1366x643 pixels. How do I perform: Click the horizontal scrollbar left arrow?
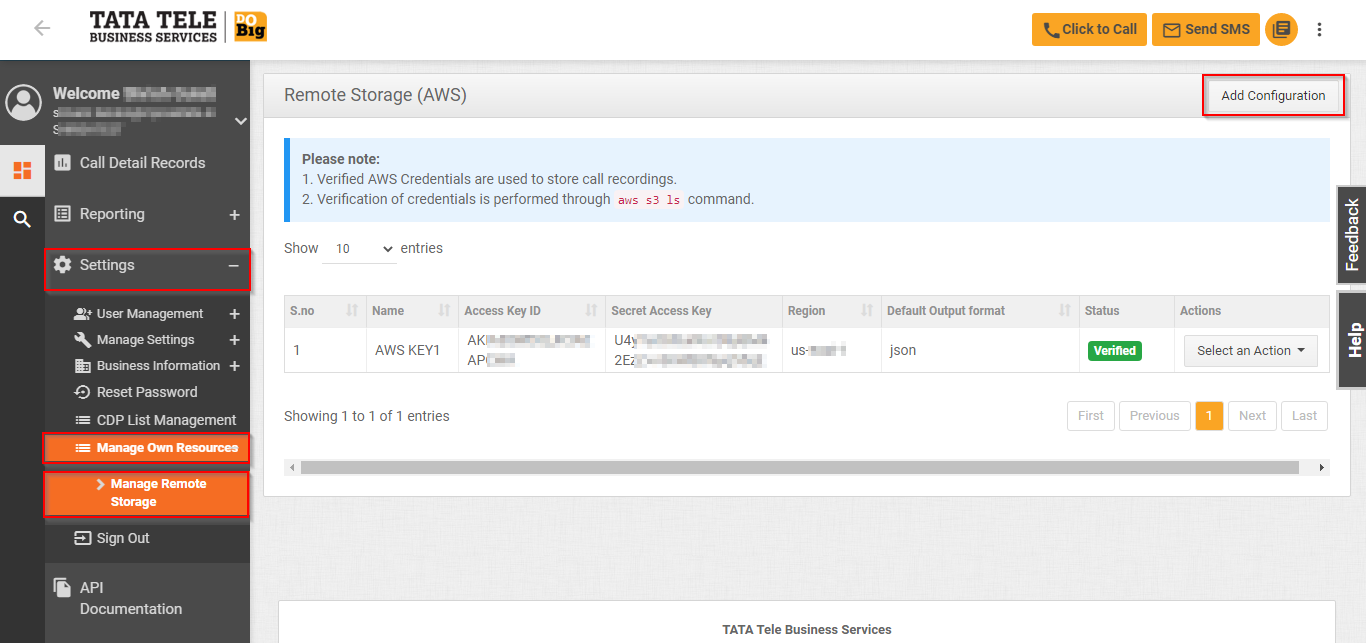coord(292,467)
